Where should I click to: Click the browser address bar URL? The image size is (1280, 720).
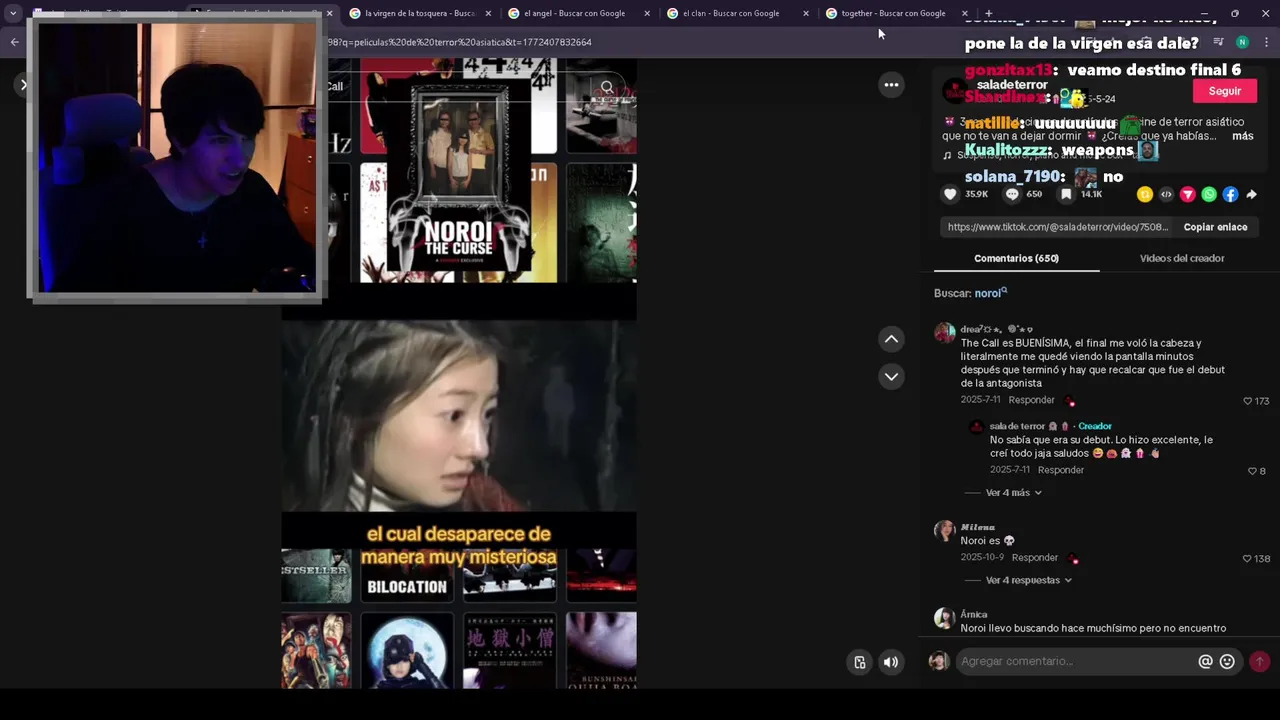pyautogui.click(x=460, y=42)
